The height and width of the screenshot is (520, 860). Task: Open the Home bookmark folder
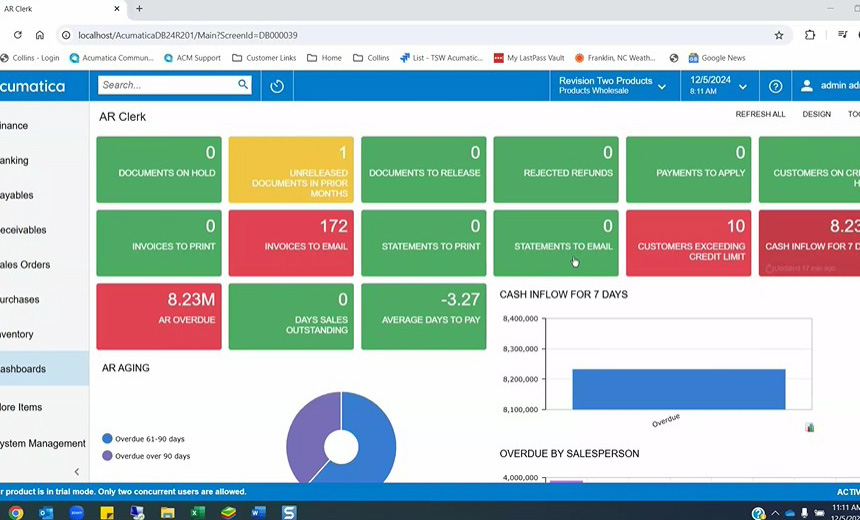click(324, 58)
